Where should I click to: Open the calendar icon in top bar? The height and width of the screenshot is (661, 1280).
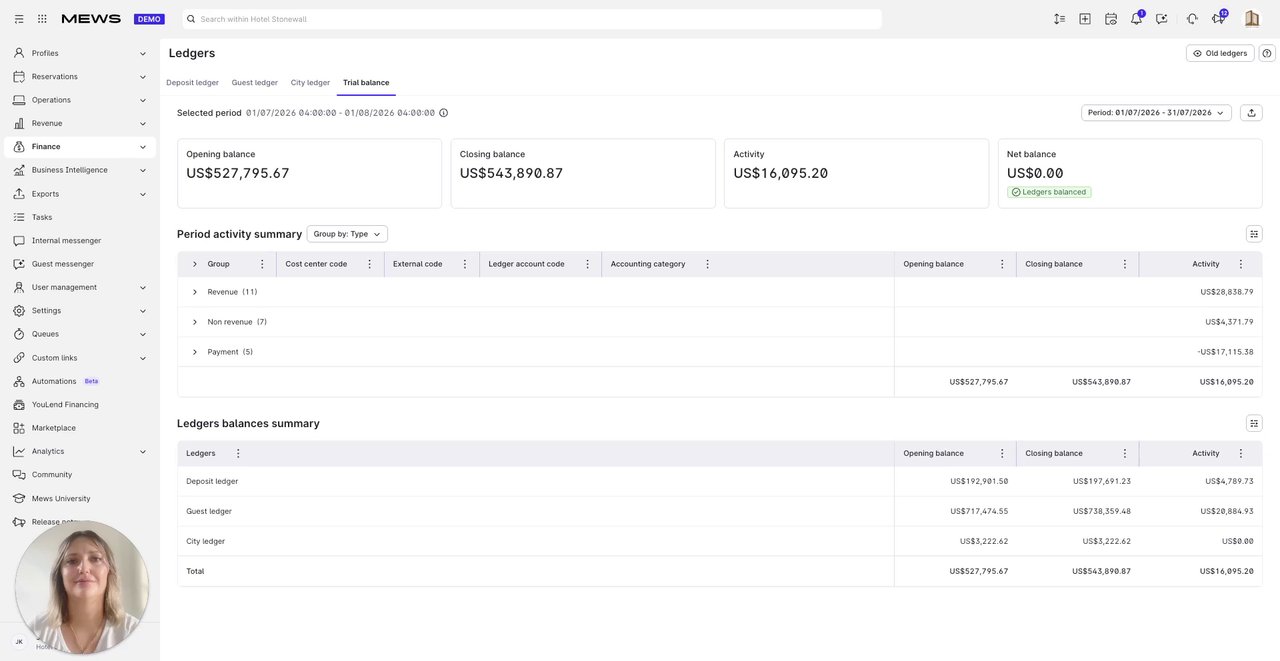click(1111, 19)
